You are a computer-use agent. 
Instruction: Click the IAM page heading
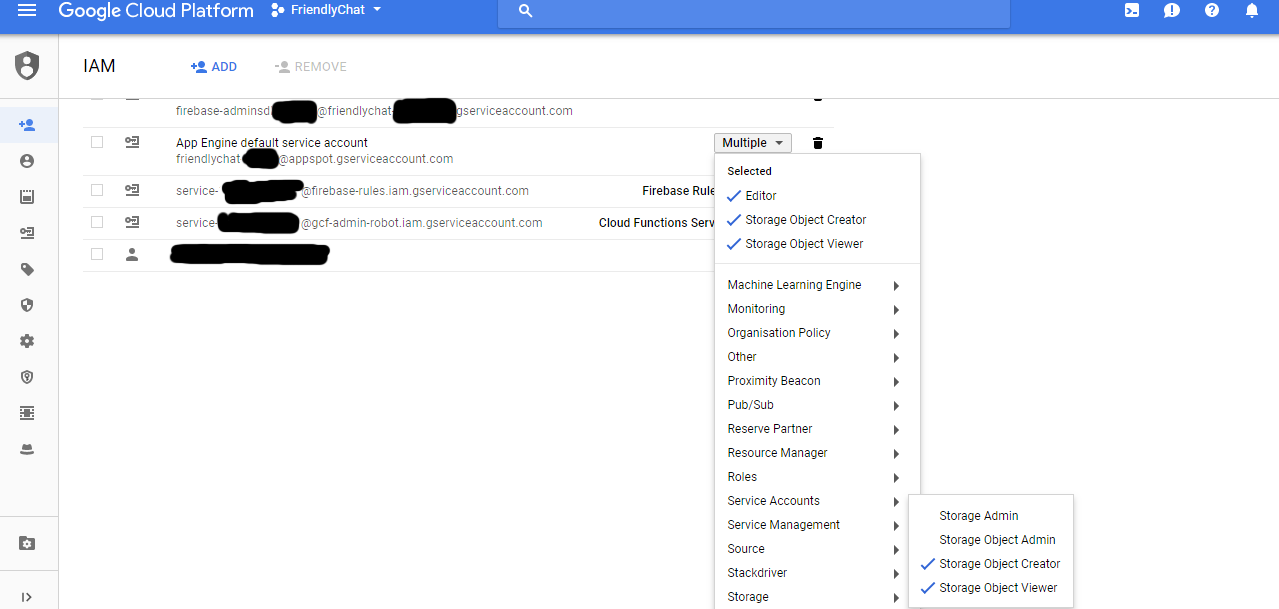[x=100, y=66]
